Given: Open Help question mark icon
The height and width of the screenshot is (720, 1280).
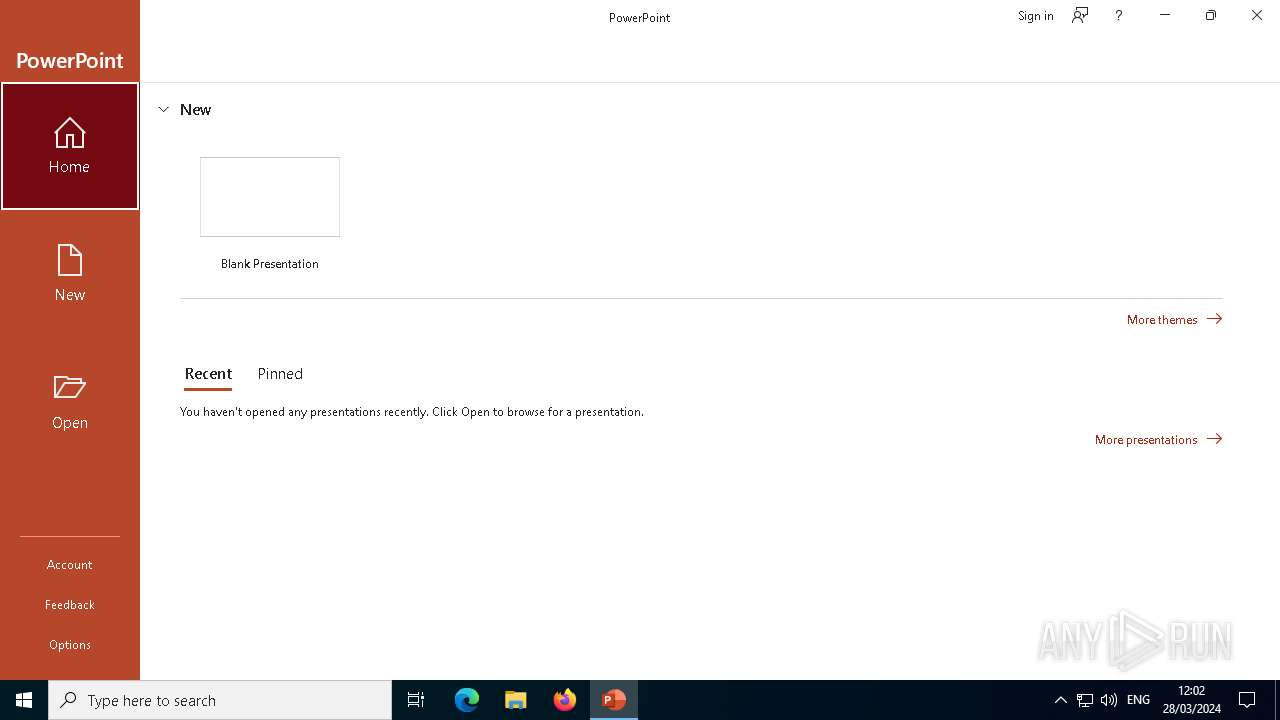Looking at the screenshot, I should pyautogui.click(x=1119, y=16).
